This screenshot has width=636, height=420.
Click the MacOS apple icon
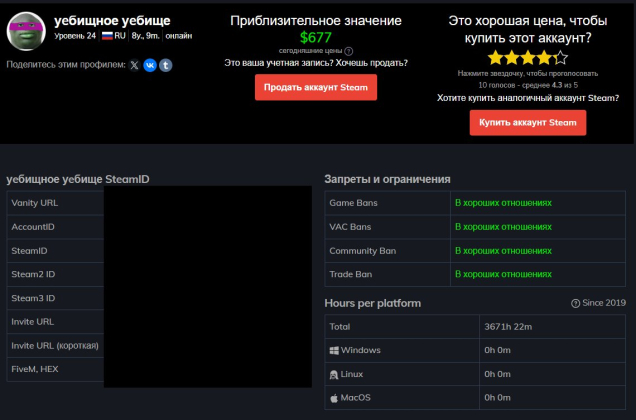tap(334, 398)
